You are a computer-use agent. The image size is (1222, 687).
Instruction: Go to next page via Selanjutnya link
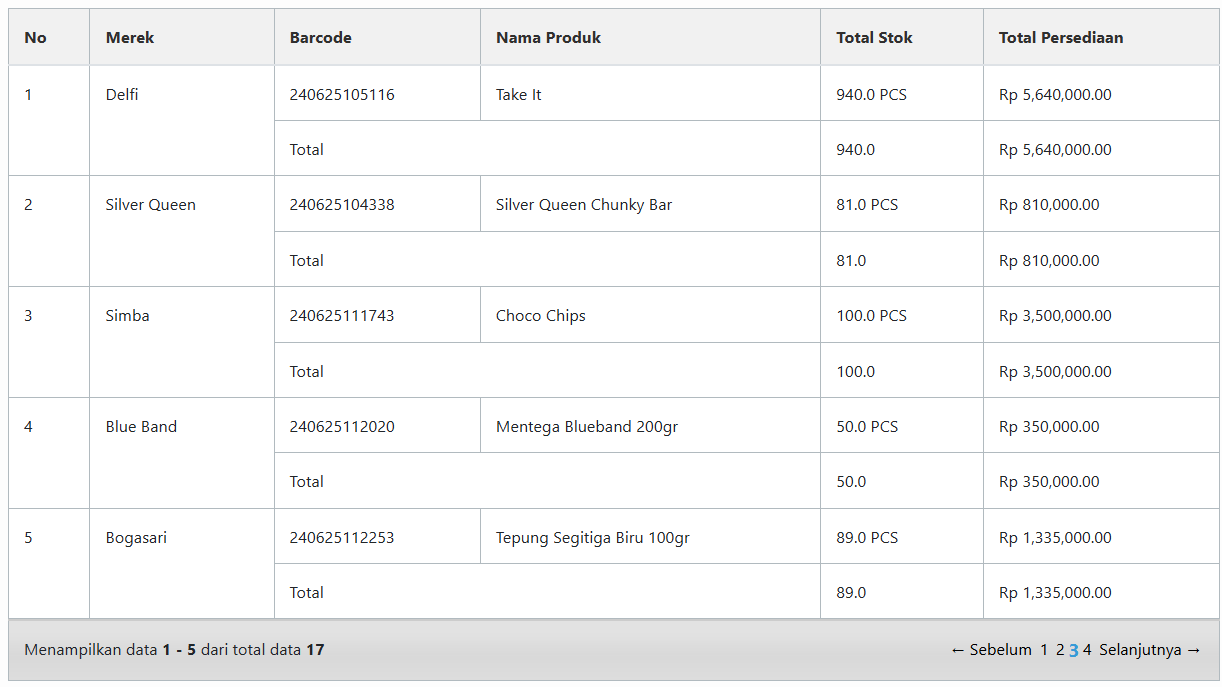(1150, 650)
